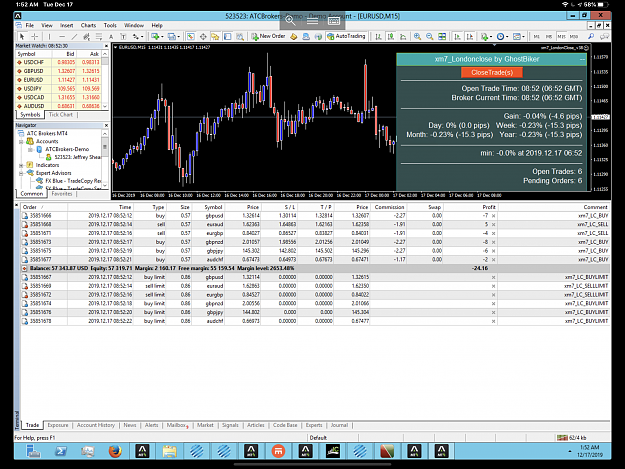Open the Charts menu
The image size is (625, 469).
(88, 26)
